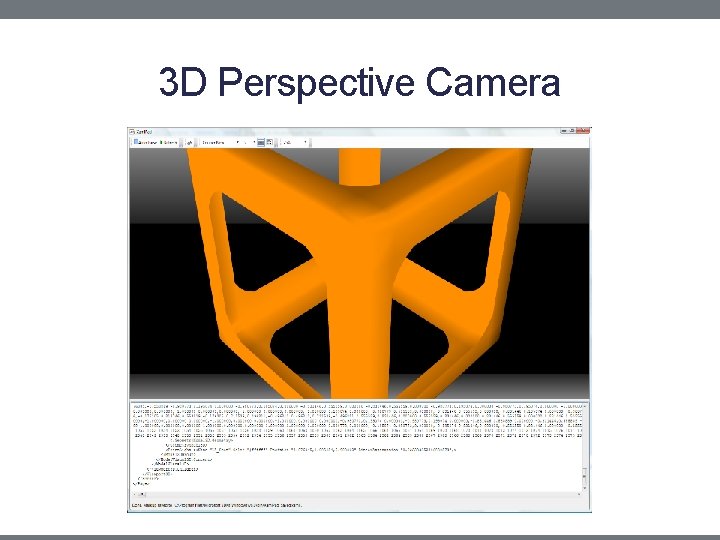
Task: Close the application window
Action: point(583,131)
